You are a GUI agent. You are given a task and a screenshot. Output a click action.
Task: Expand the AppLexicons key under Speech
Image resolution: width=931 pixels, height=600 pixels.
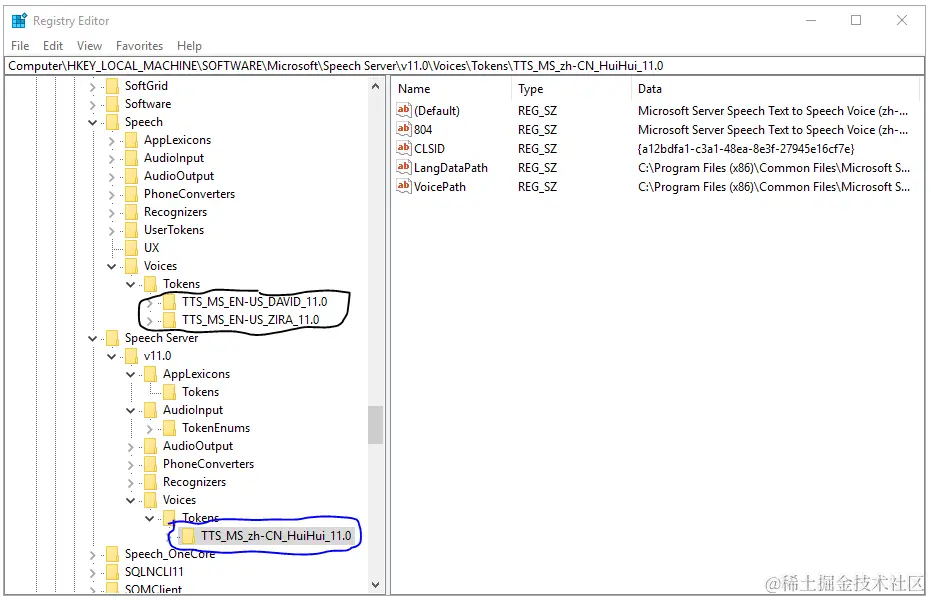112,141
